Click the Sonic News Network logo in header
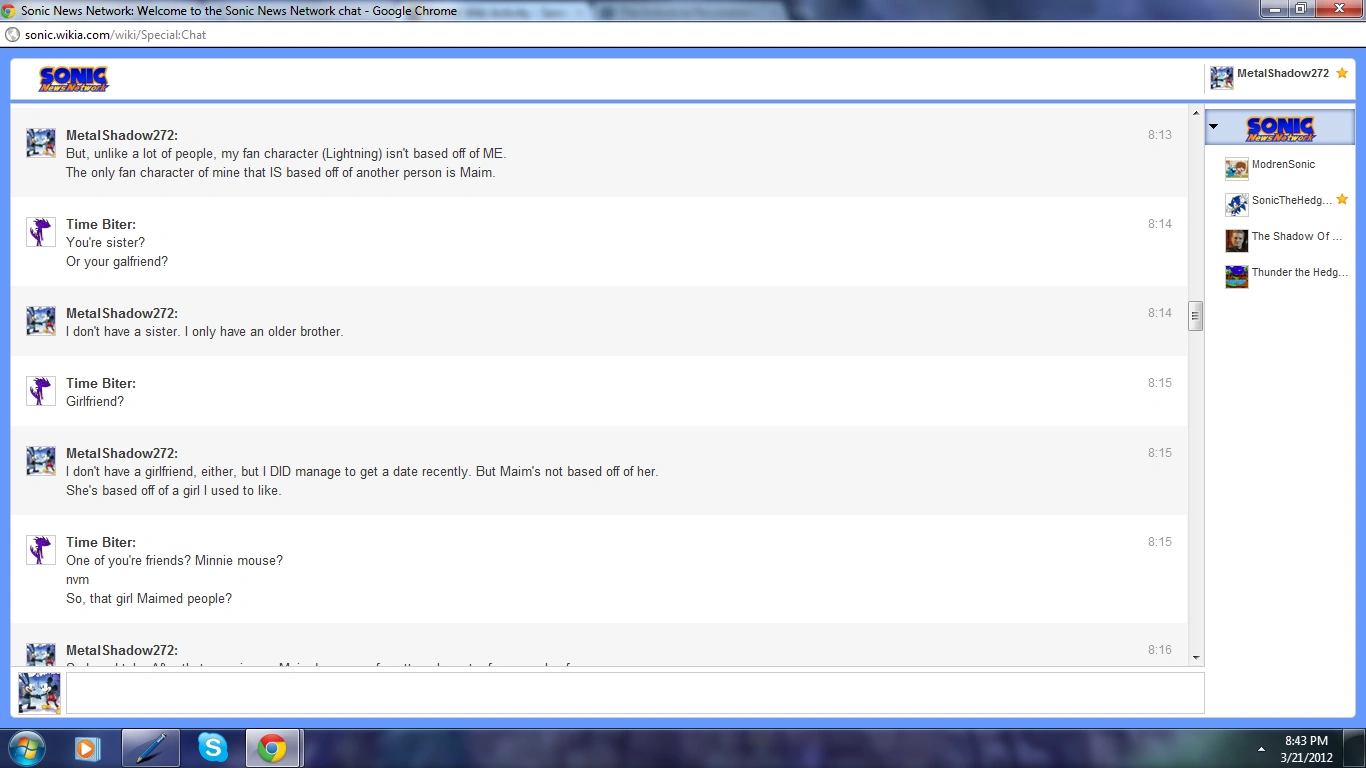 pyautogui.click(x=73, y=79)
